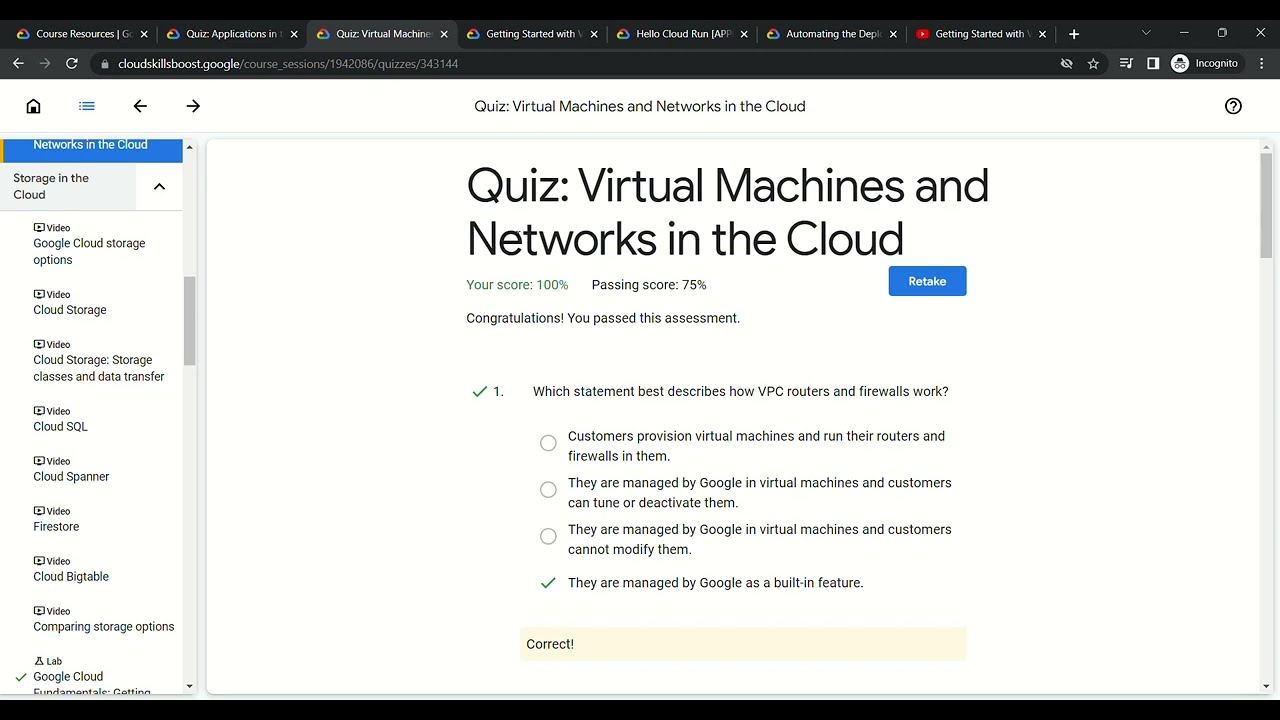1280x720 pixels.
Task: Click the 'Your score: 100%' text
Action: click(517, 285)
